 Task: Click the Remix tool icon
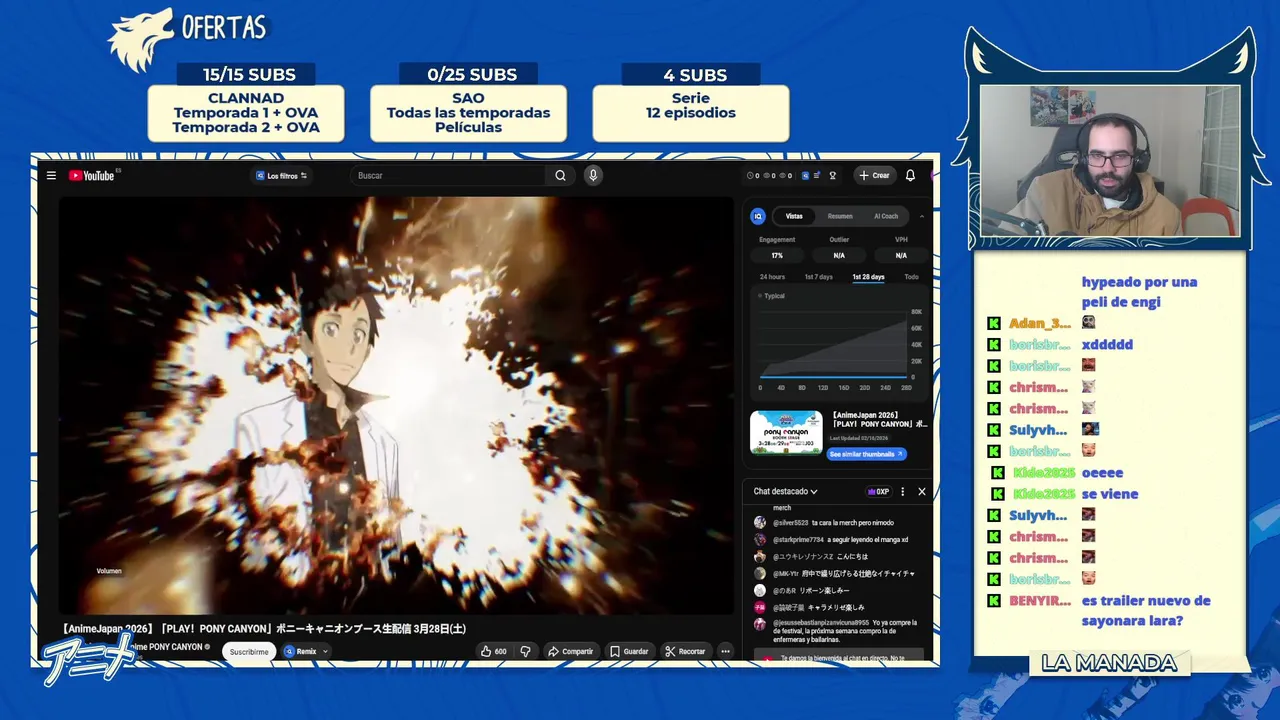click(x=289, y=651)
